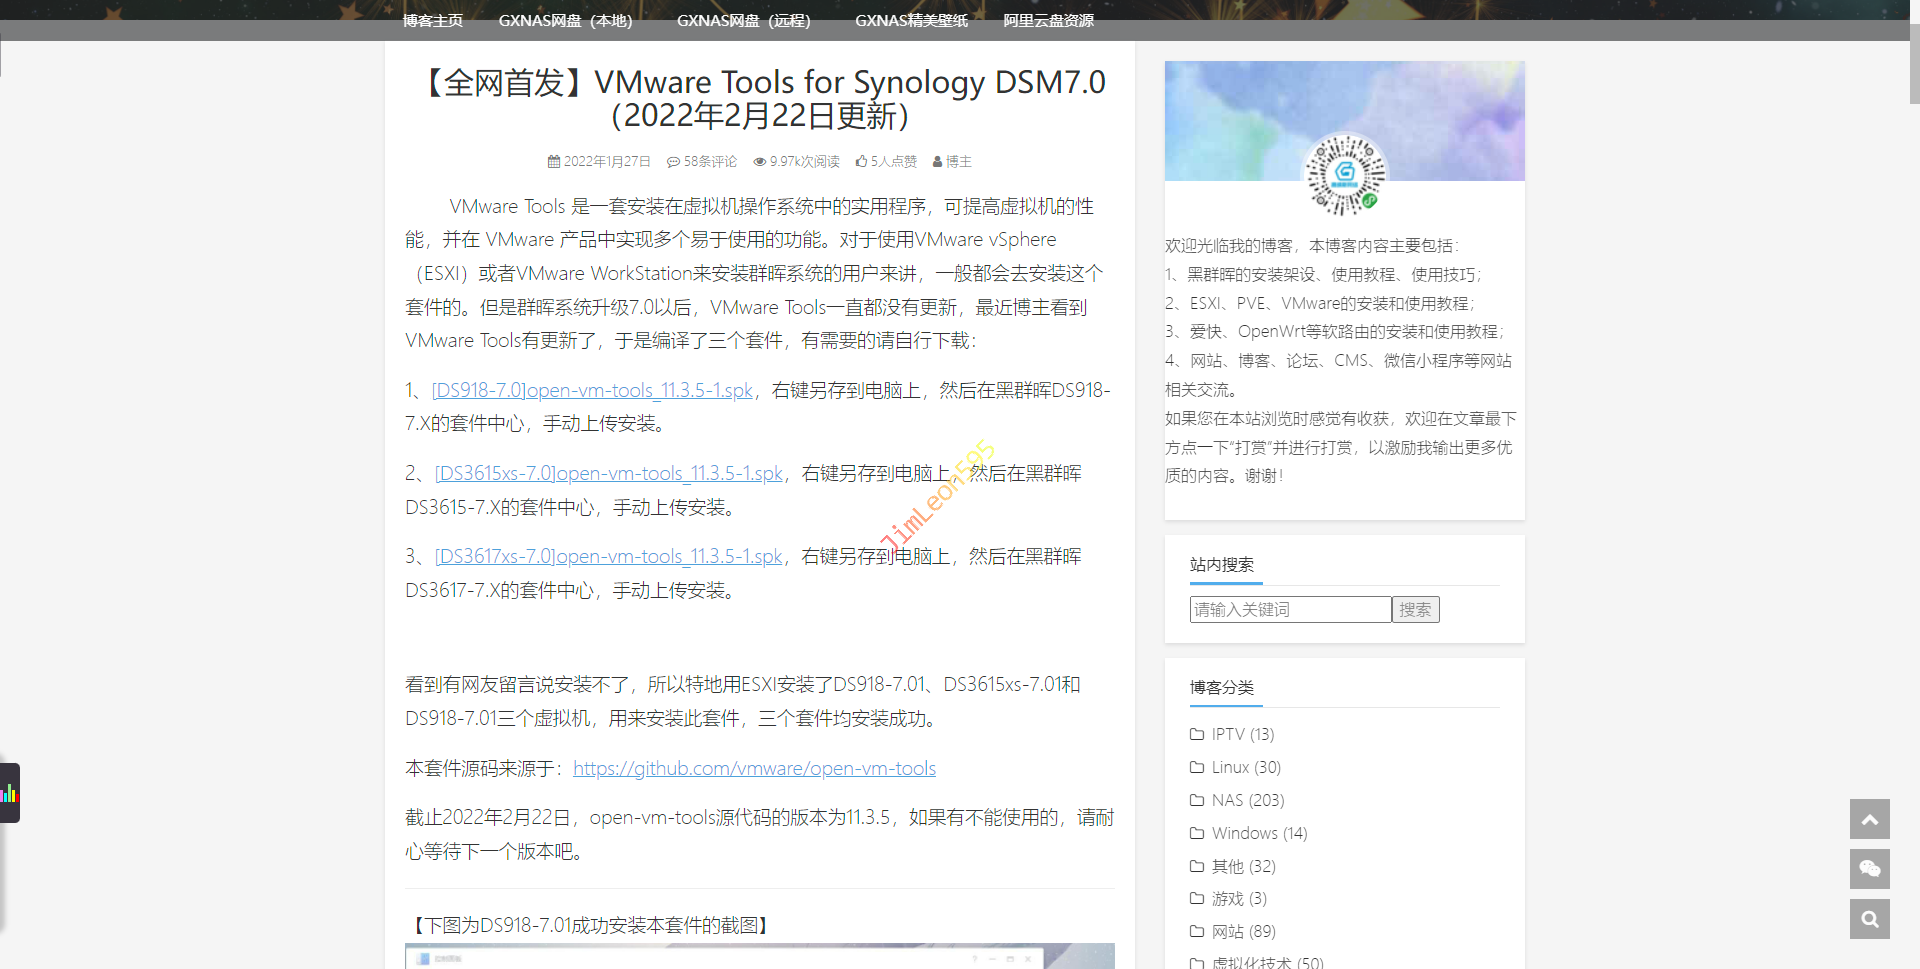This screenshot has width=1920, height=969.
Task: Click the colorful bar chart widget at left edge
Action: click(x=9, y=793)
